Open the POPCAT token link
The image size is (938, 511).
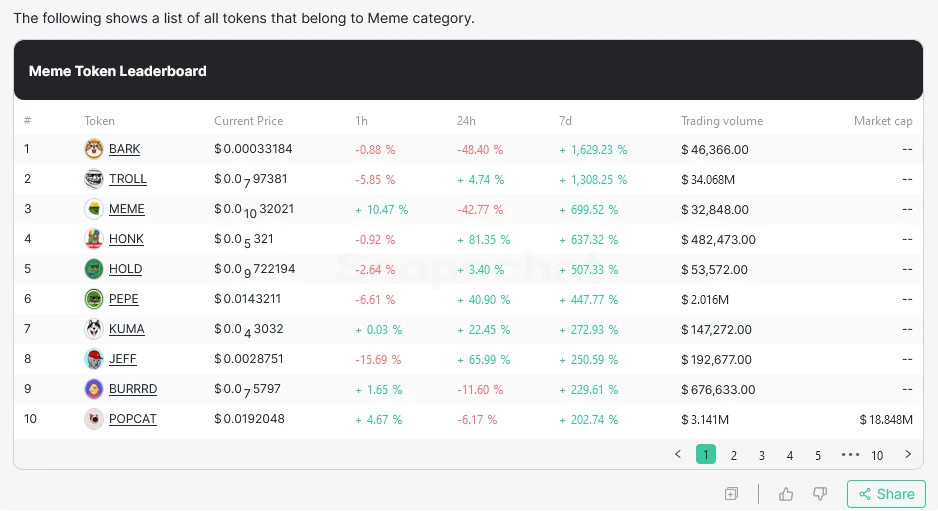coord(133,419)
